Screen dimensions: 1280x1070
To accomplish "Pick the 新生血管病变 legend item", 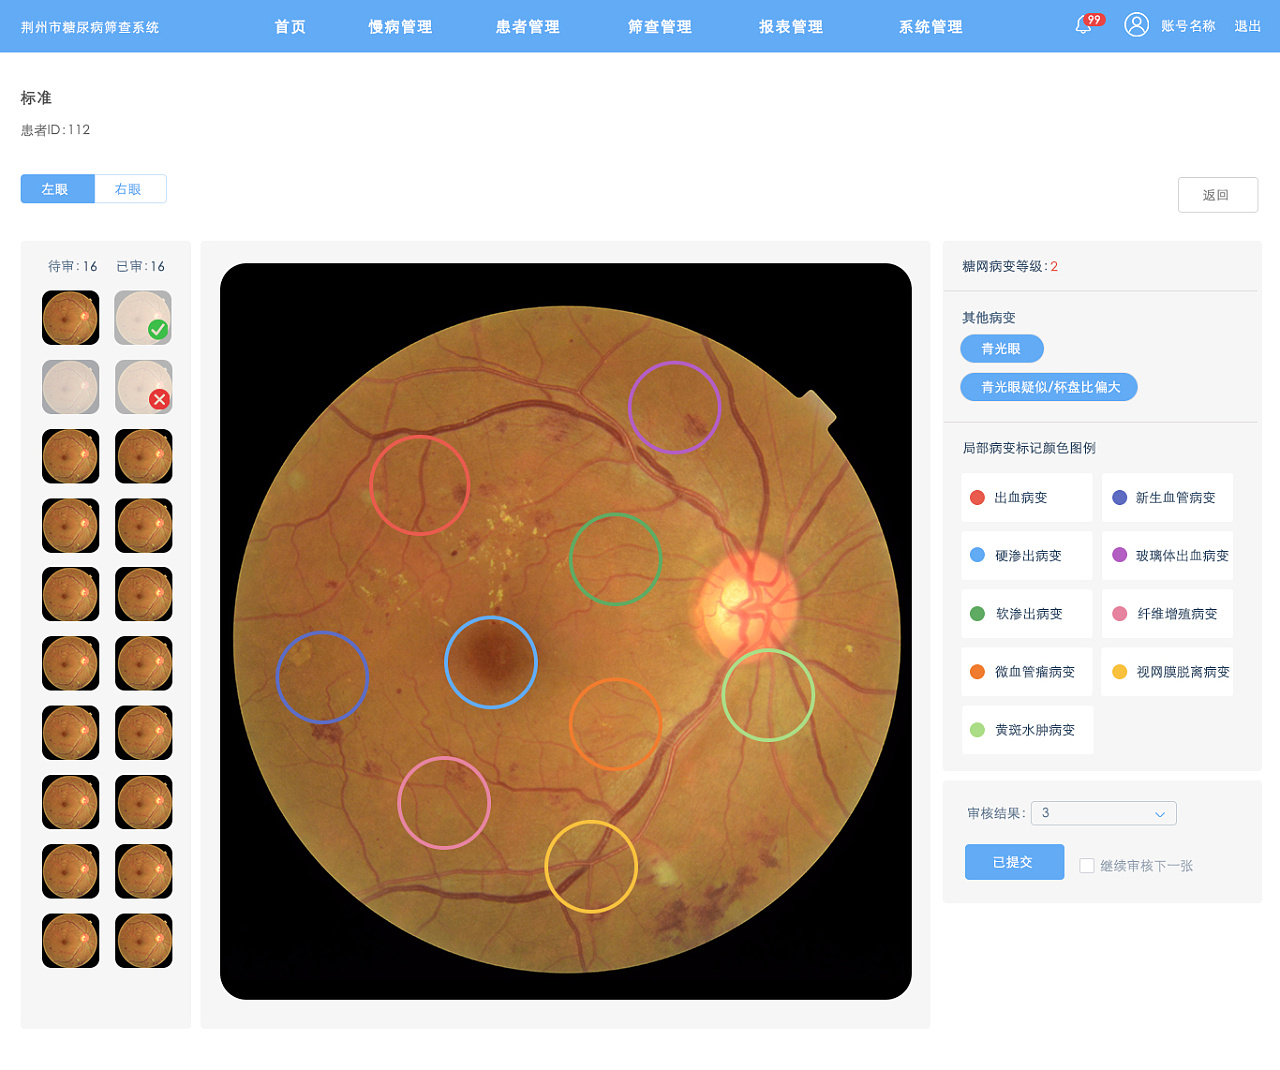I will 1167,498.
